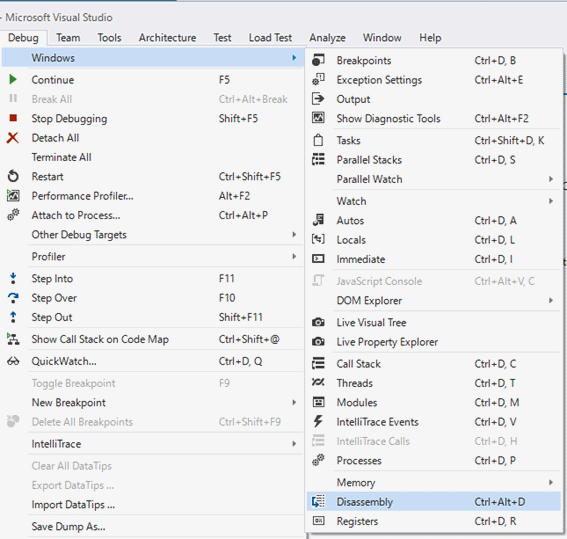The height and width of the screenshot is (539, 567).
Task: Click the Processes gears icon
Action: tap(318, 460)
